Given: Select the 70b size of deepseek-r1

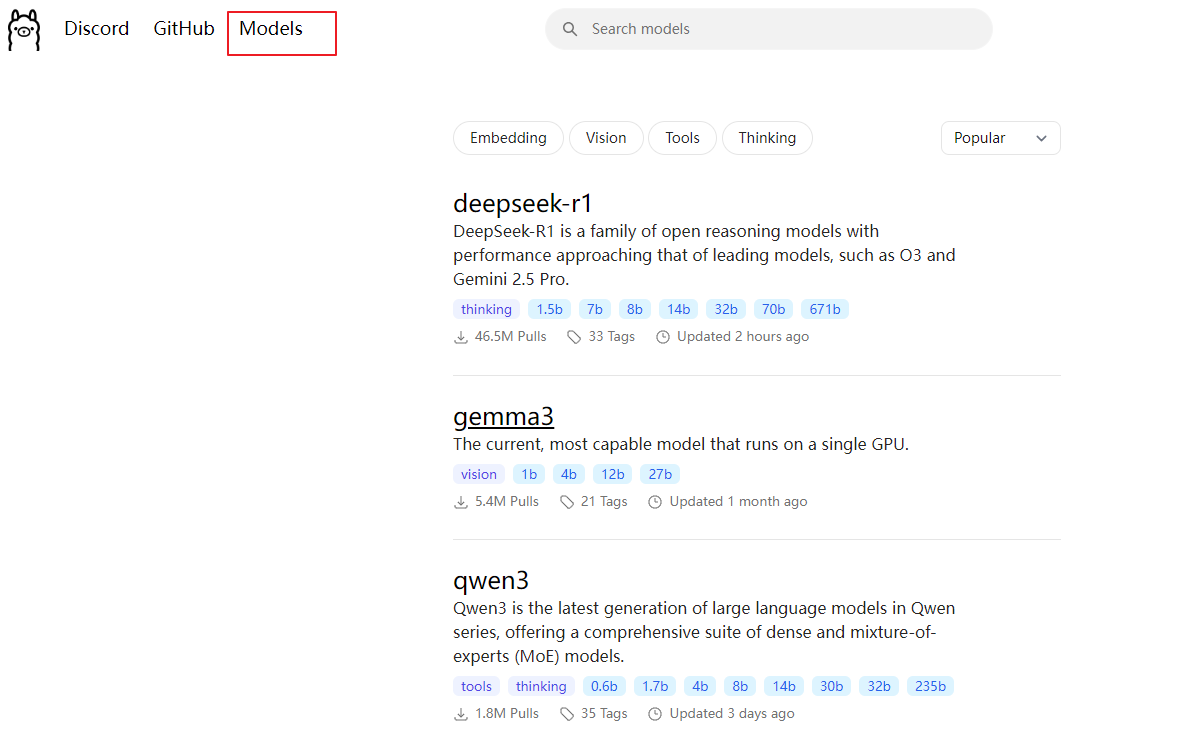Looking at the screenshot, I should [773, 309].
